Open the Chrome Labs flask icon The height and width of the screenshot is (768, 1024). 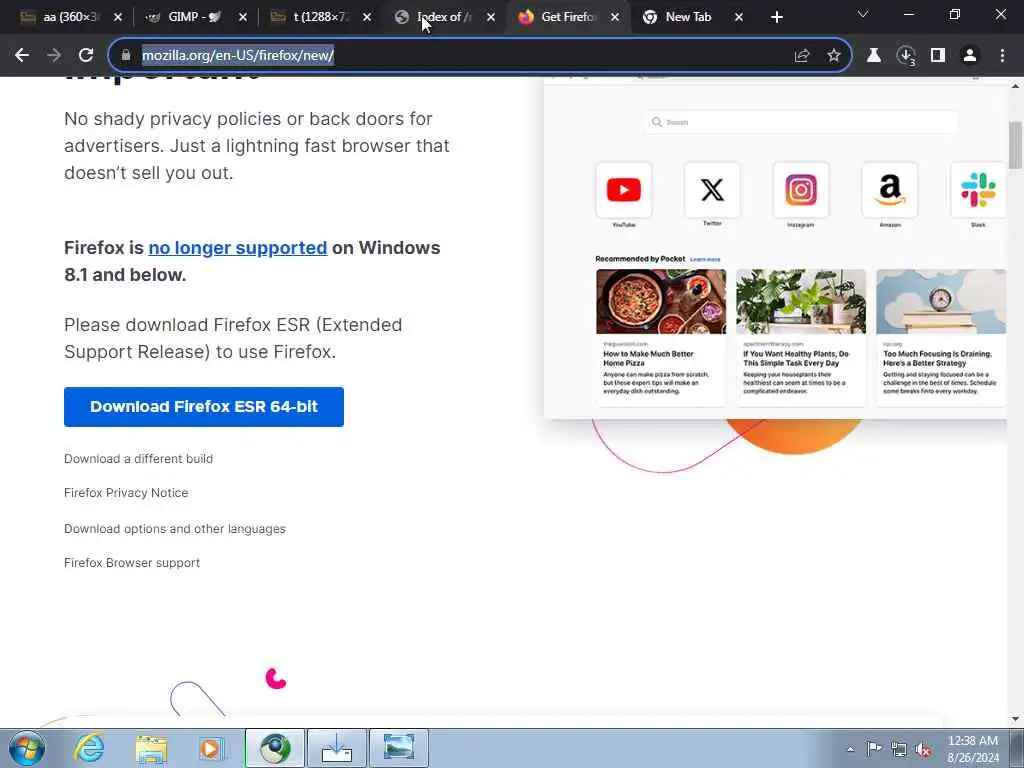[x=874, y=56]
